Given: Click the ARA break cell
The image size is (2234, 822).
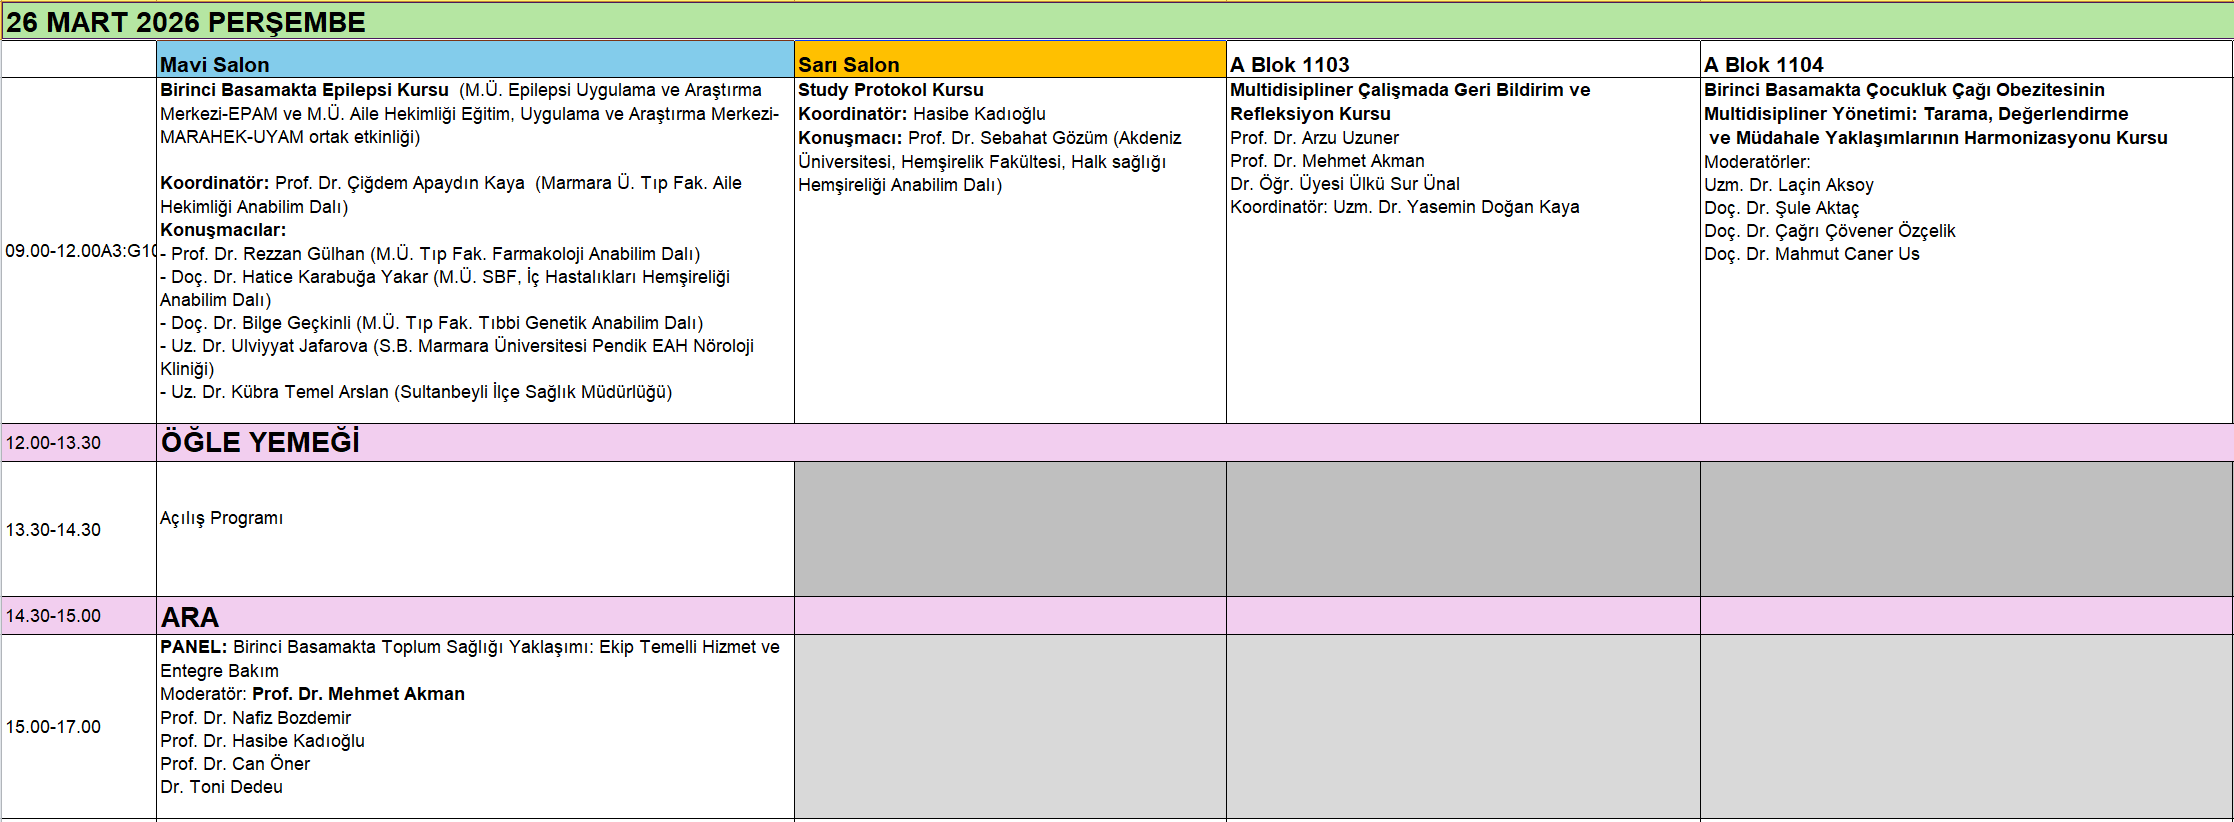Looking at the screenshot, I should pyautogui.click(x=475, y=616).
